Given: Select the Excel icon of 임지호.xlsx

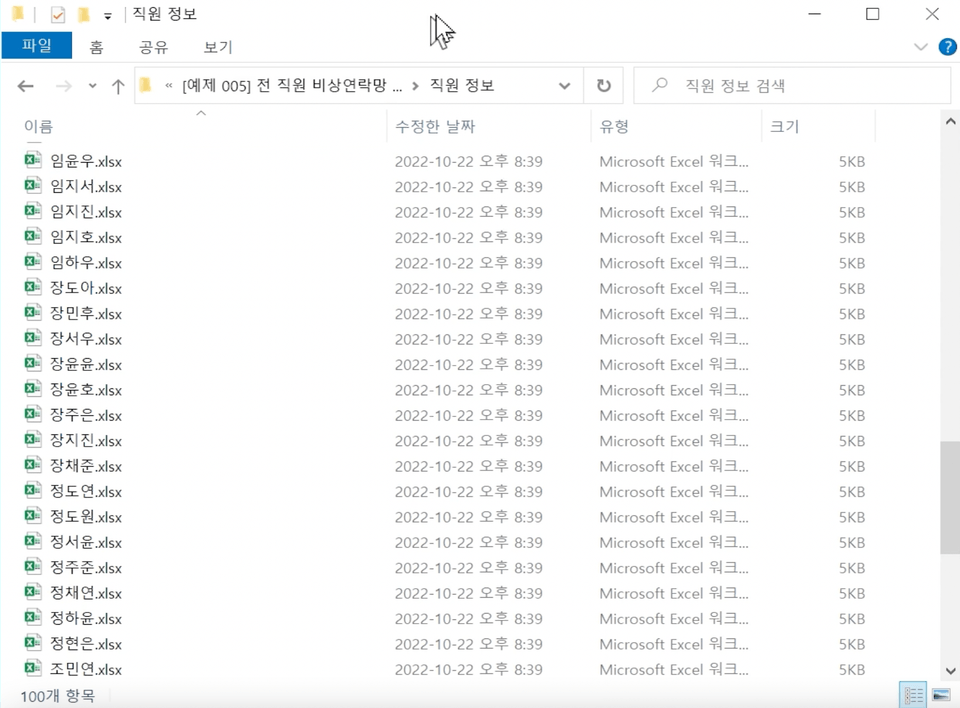Looking at the screenshot, I should click(x=32, y=236).
